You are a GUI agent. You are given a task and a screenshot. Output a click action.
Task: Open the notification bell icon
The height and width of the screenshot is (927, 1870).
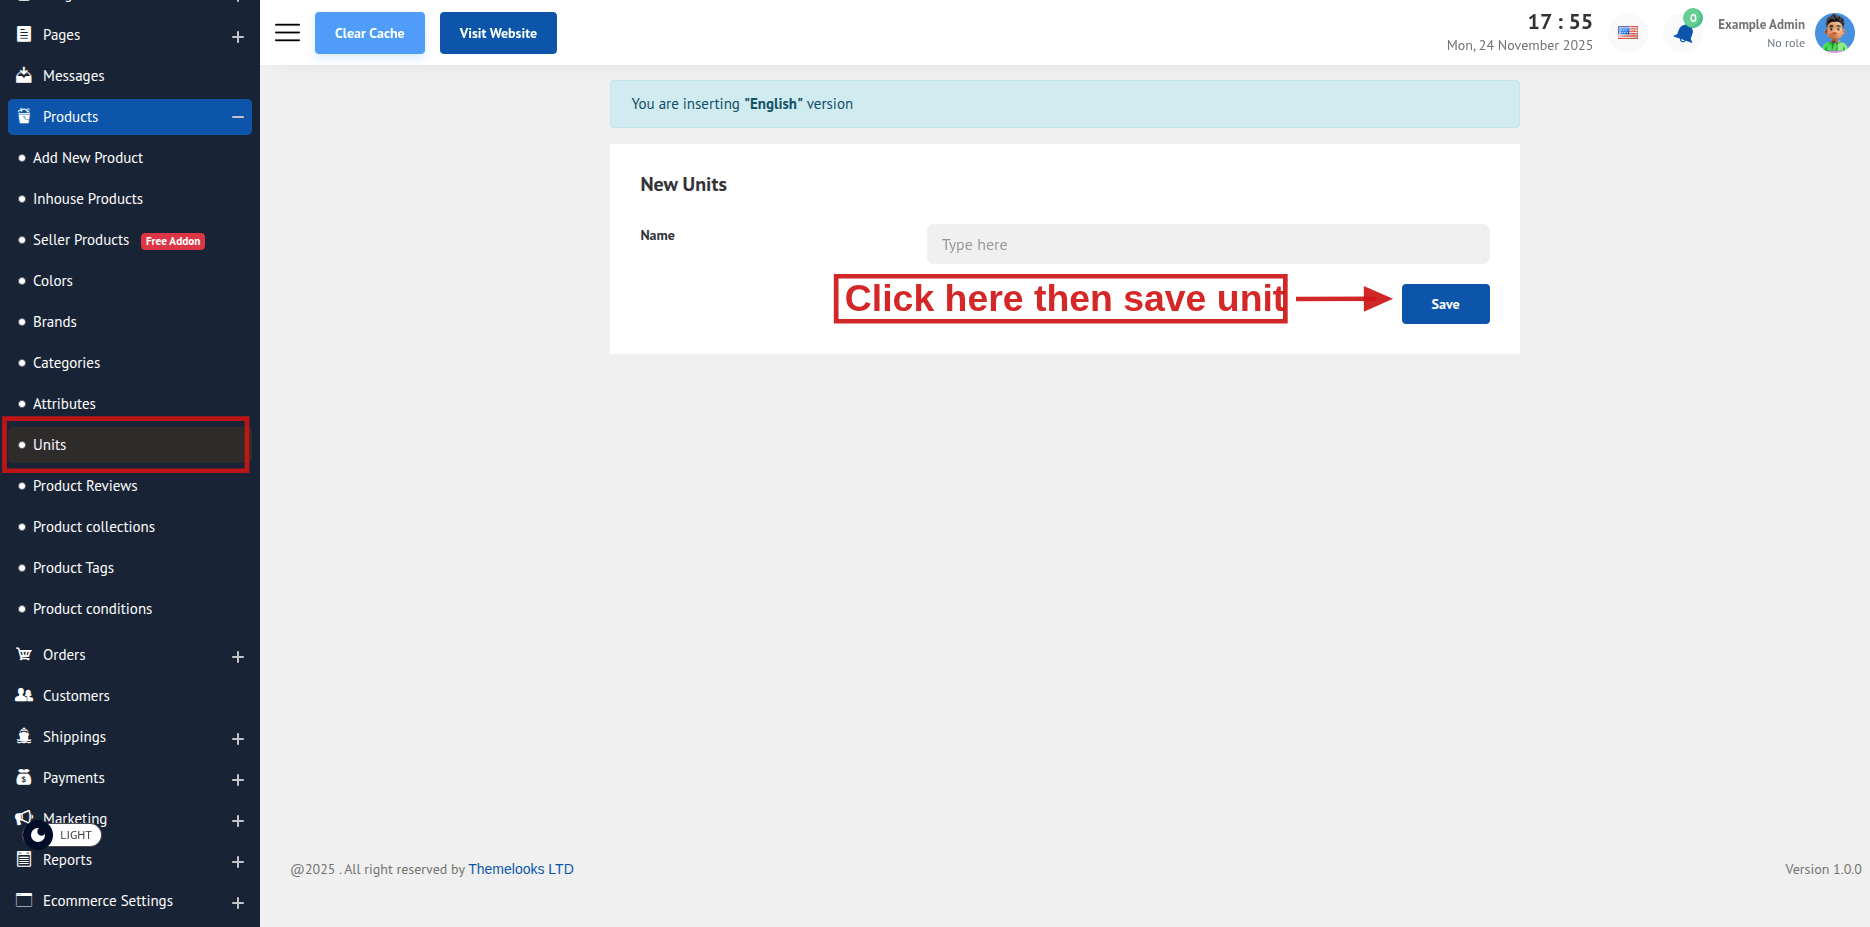pos(1684,34)
